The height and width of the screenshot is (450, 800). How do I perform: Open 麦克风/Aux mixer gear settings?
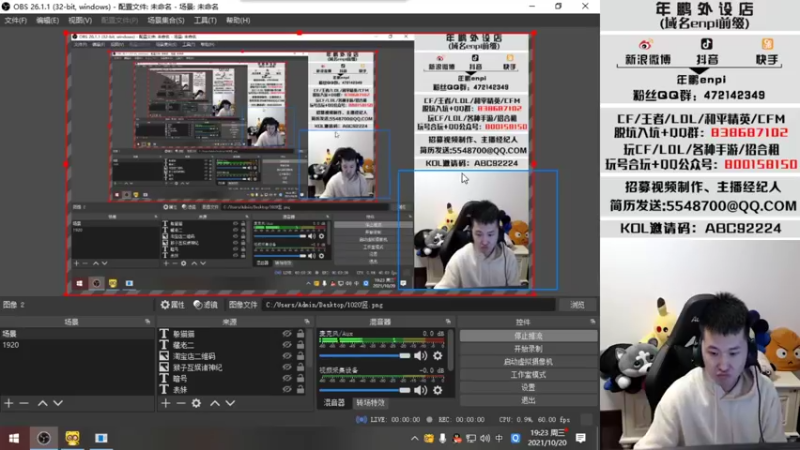(x=438, y=356)
